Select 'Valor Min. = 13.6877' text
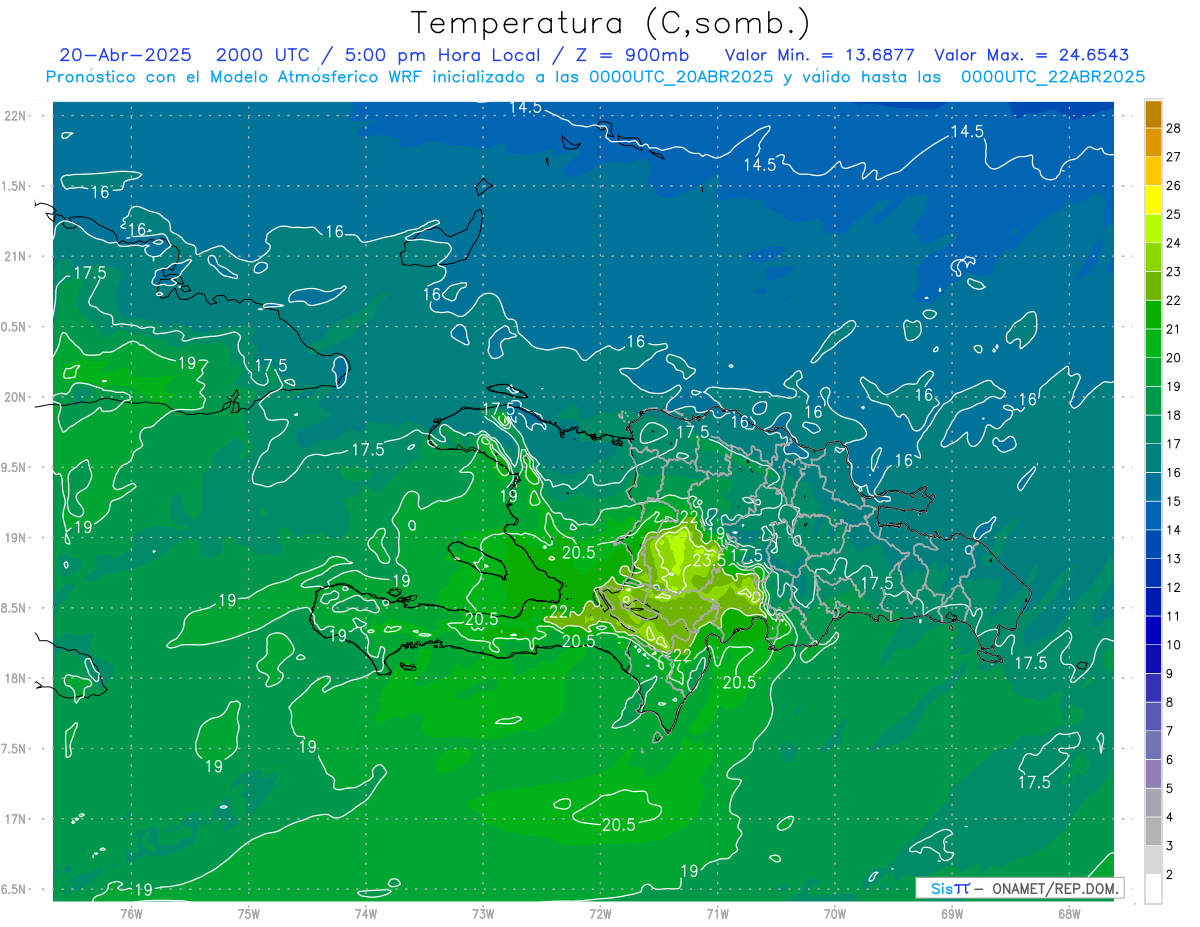The height and width of the screenshot is (927, 1200). (x=819, y=55)
